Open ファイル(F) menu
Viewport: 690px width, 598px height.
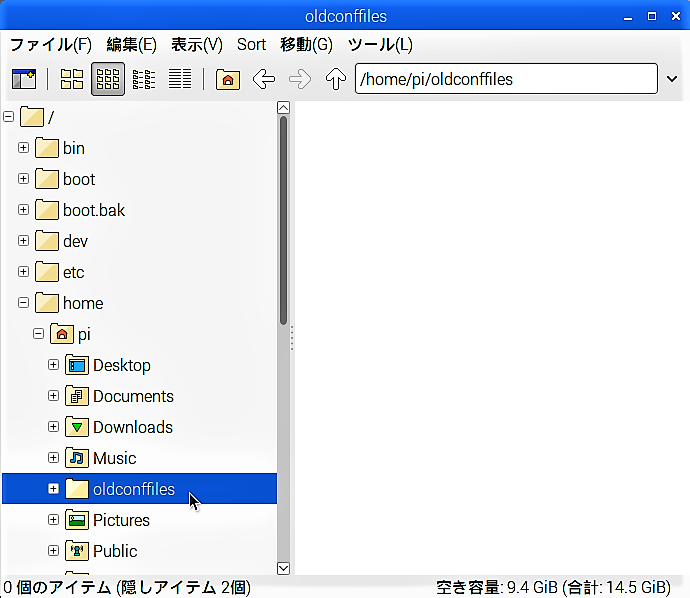(51, 44)
